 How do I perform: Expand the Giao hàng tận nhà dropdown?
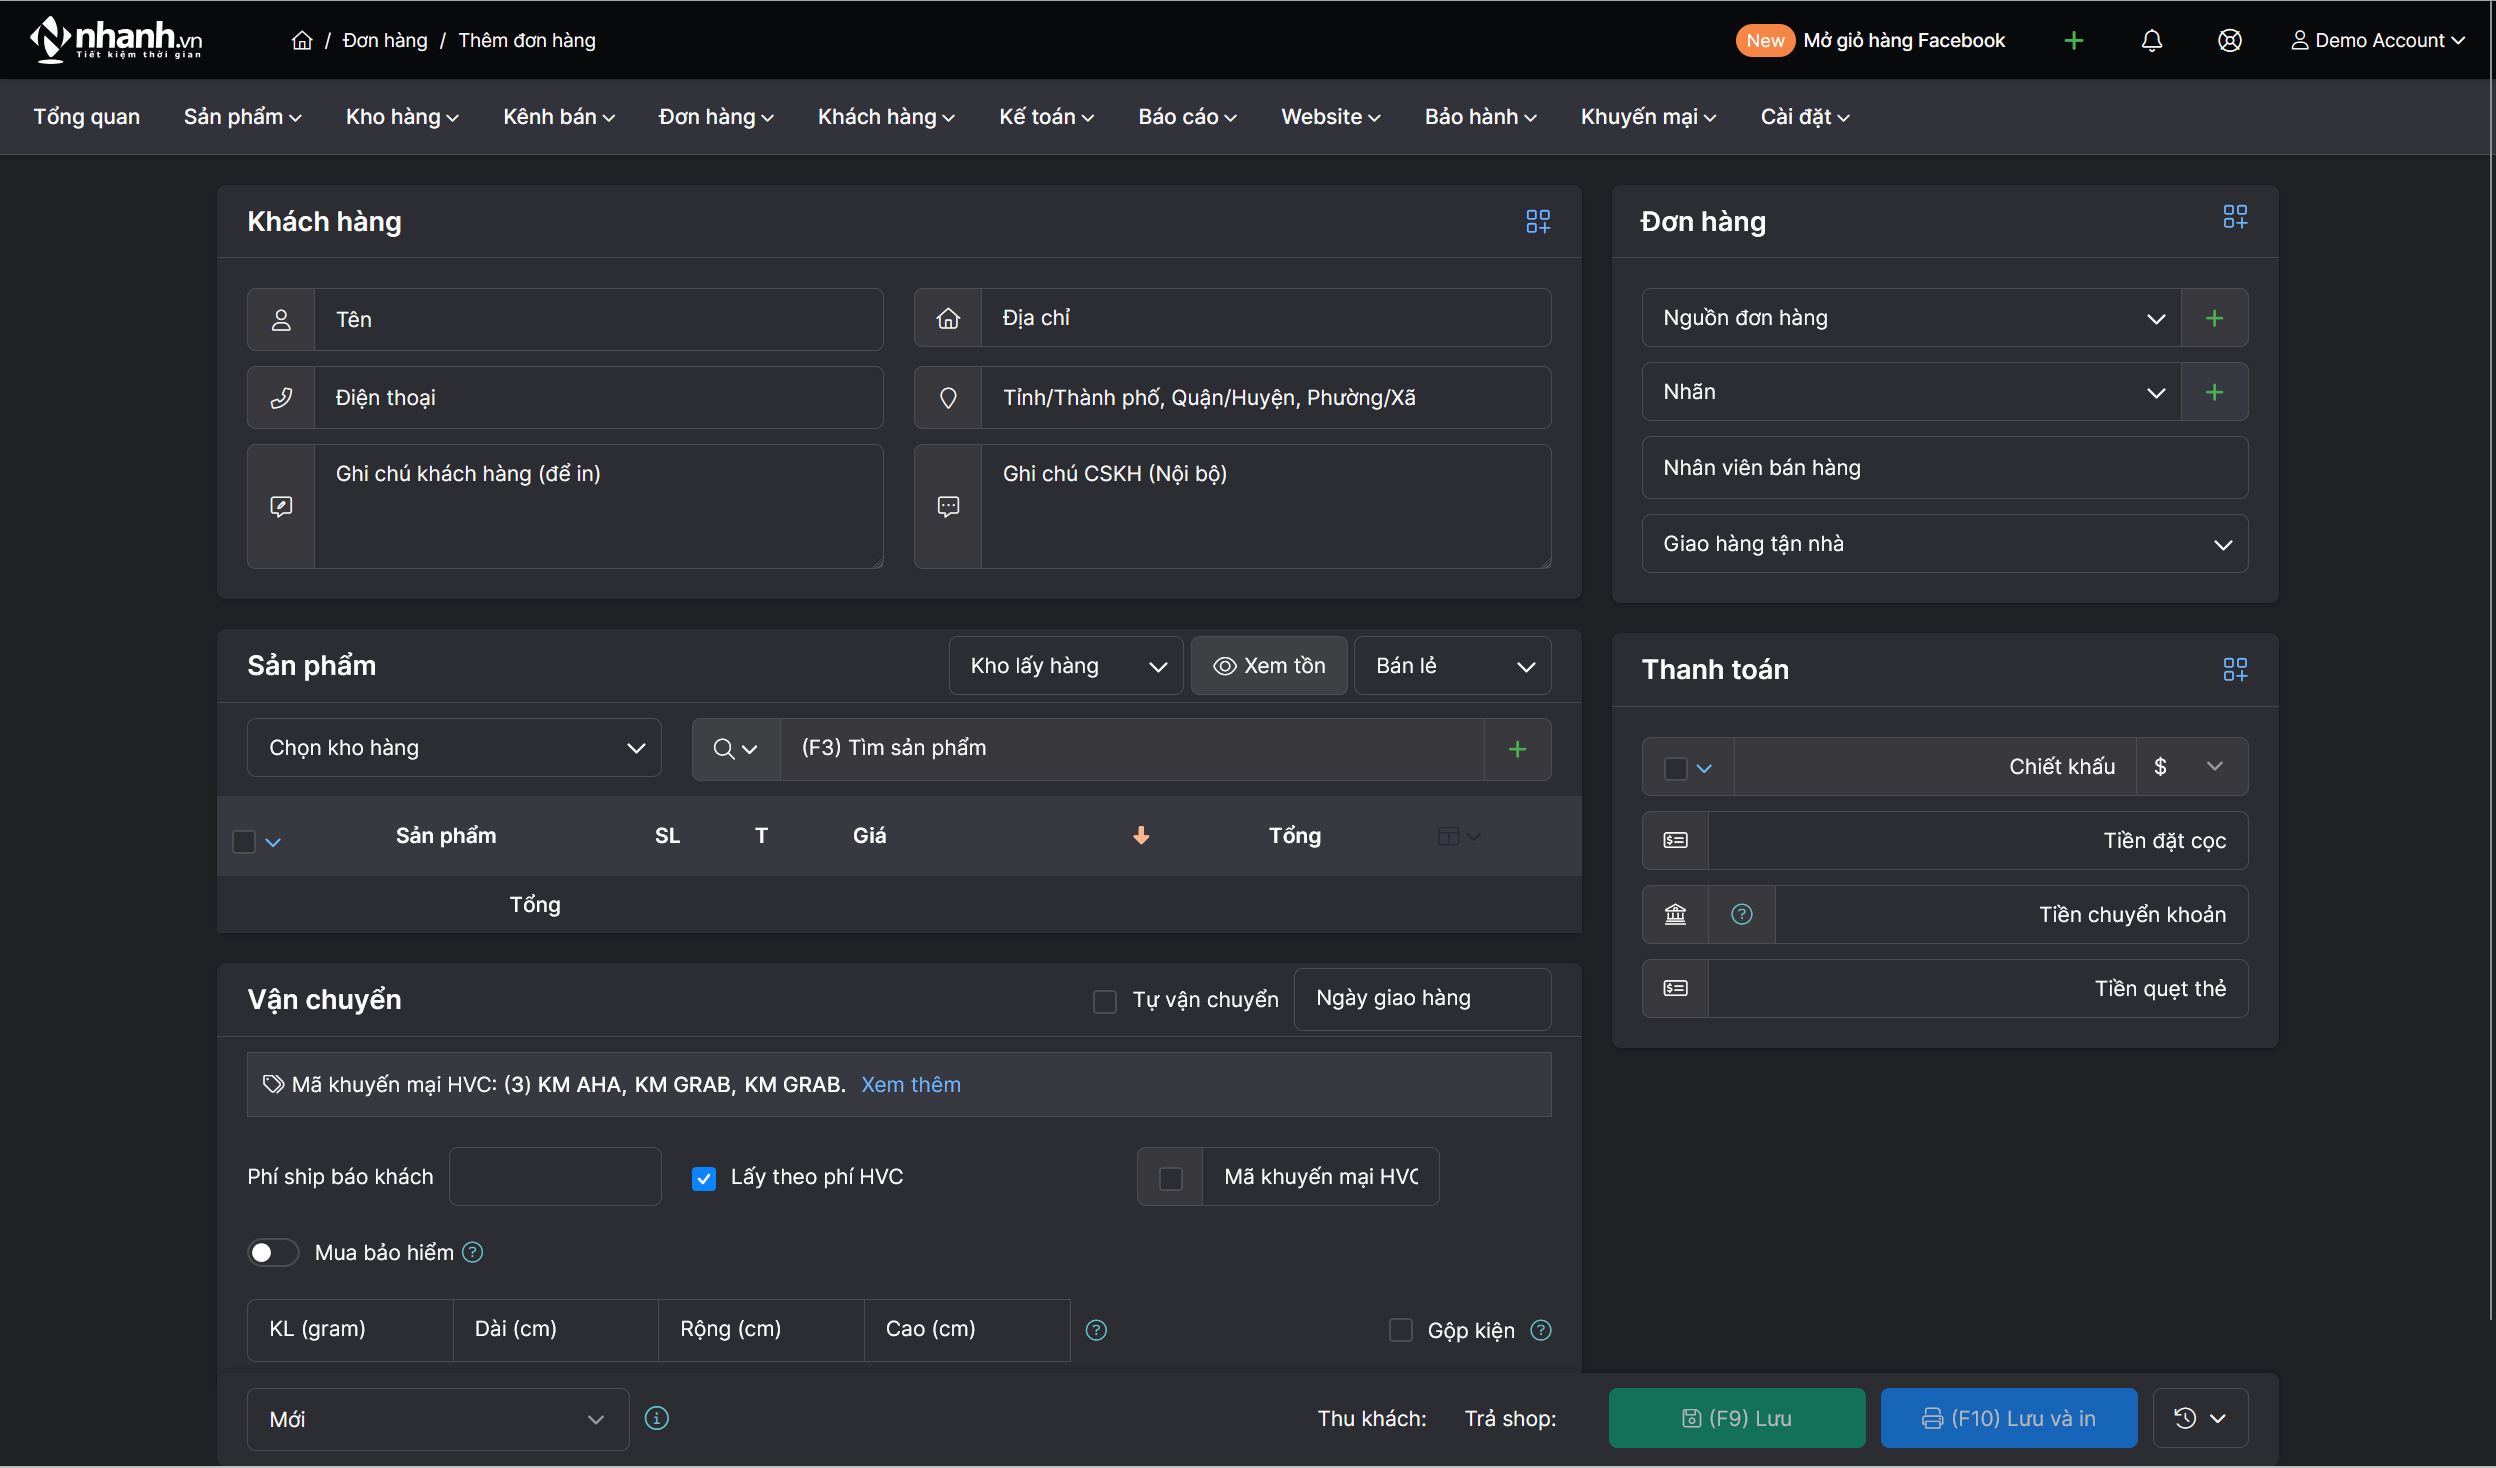[1945, 544]
